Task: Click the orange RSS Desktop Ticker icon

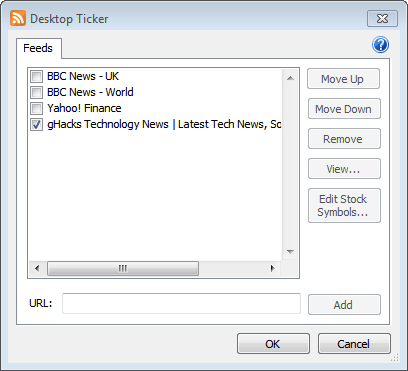Action: point(18,18)
